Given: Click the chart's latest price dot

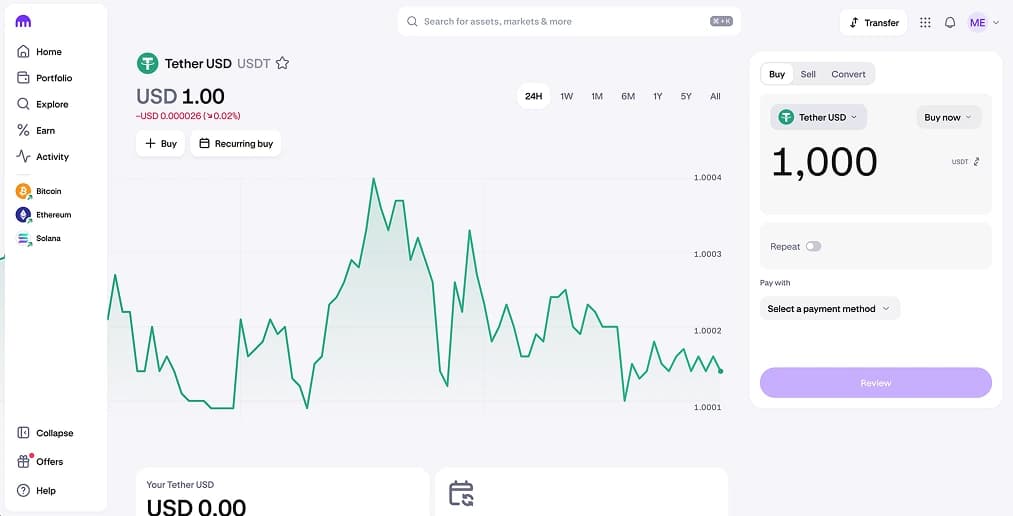Looking at the screenshot, I should (720, 371).
